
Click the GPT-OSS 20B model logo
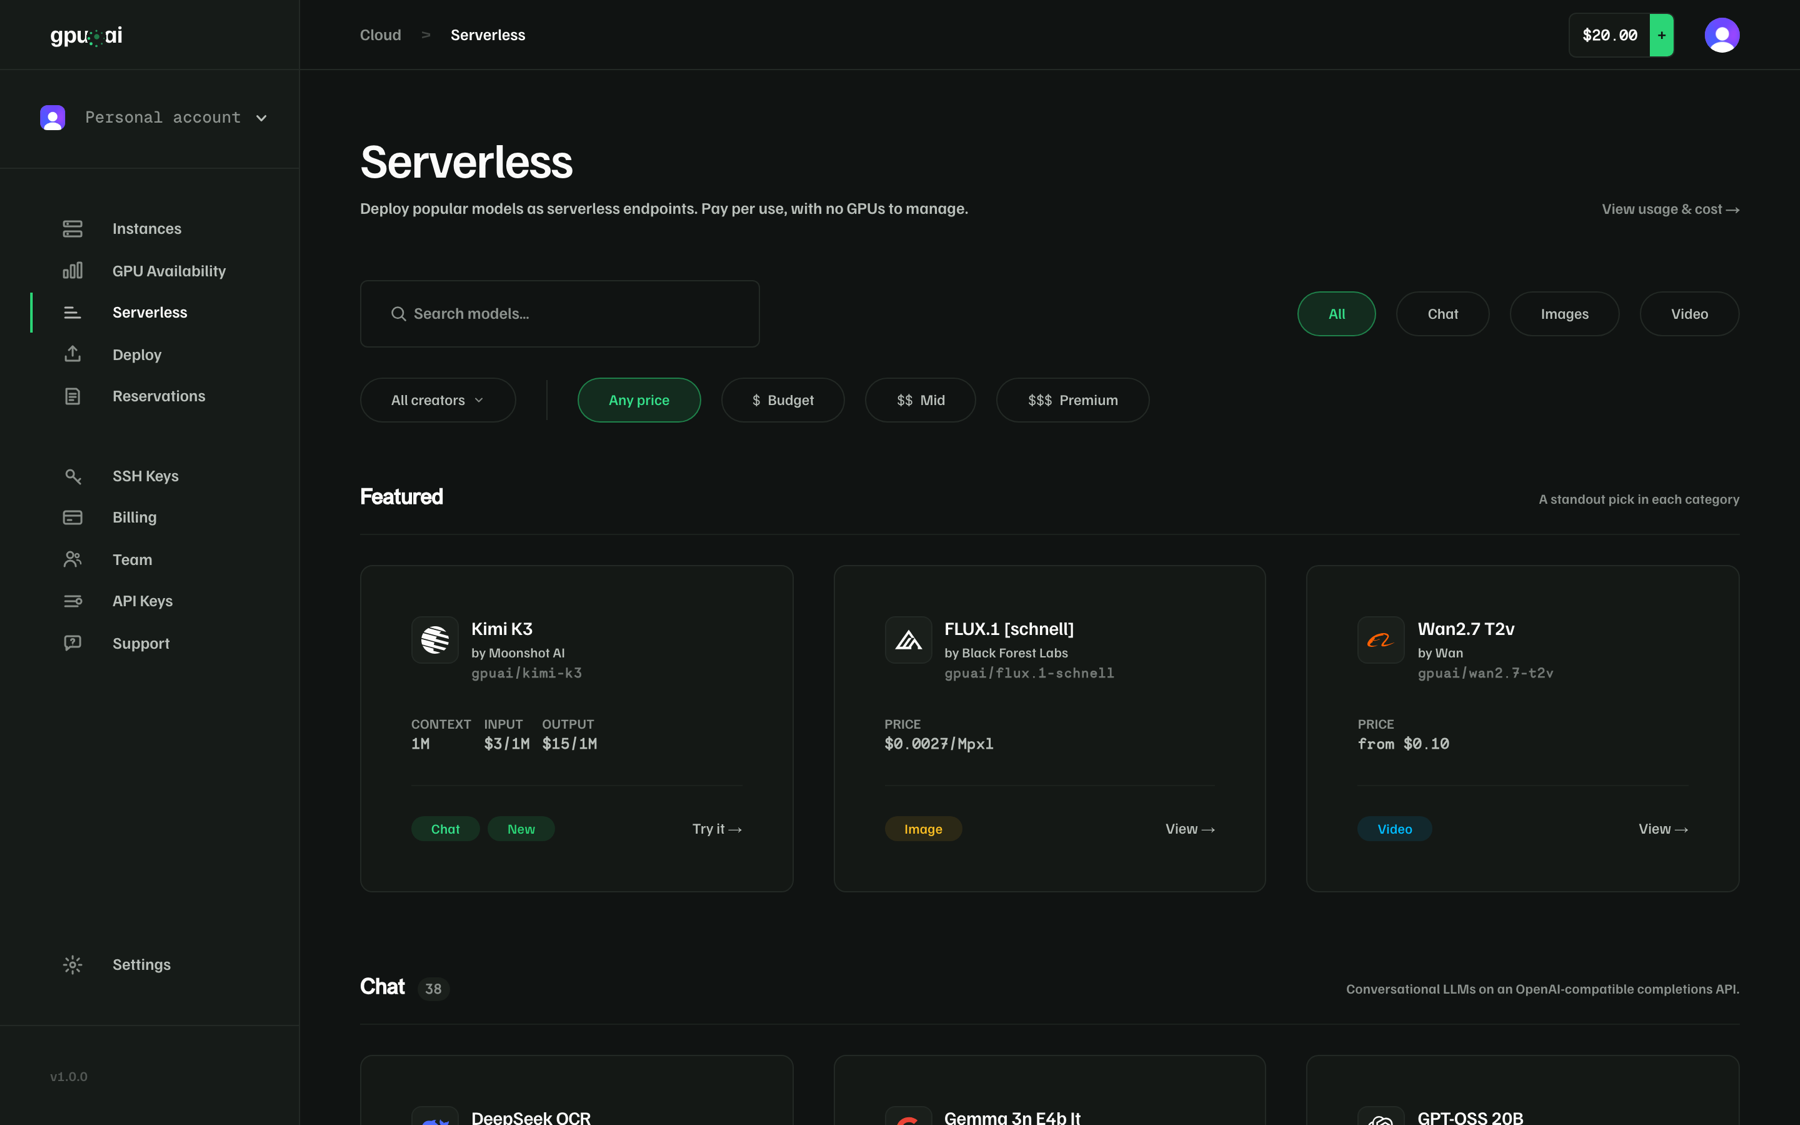point(1381,1118)
